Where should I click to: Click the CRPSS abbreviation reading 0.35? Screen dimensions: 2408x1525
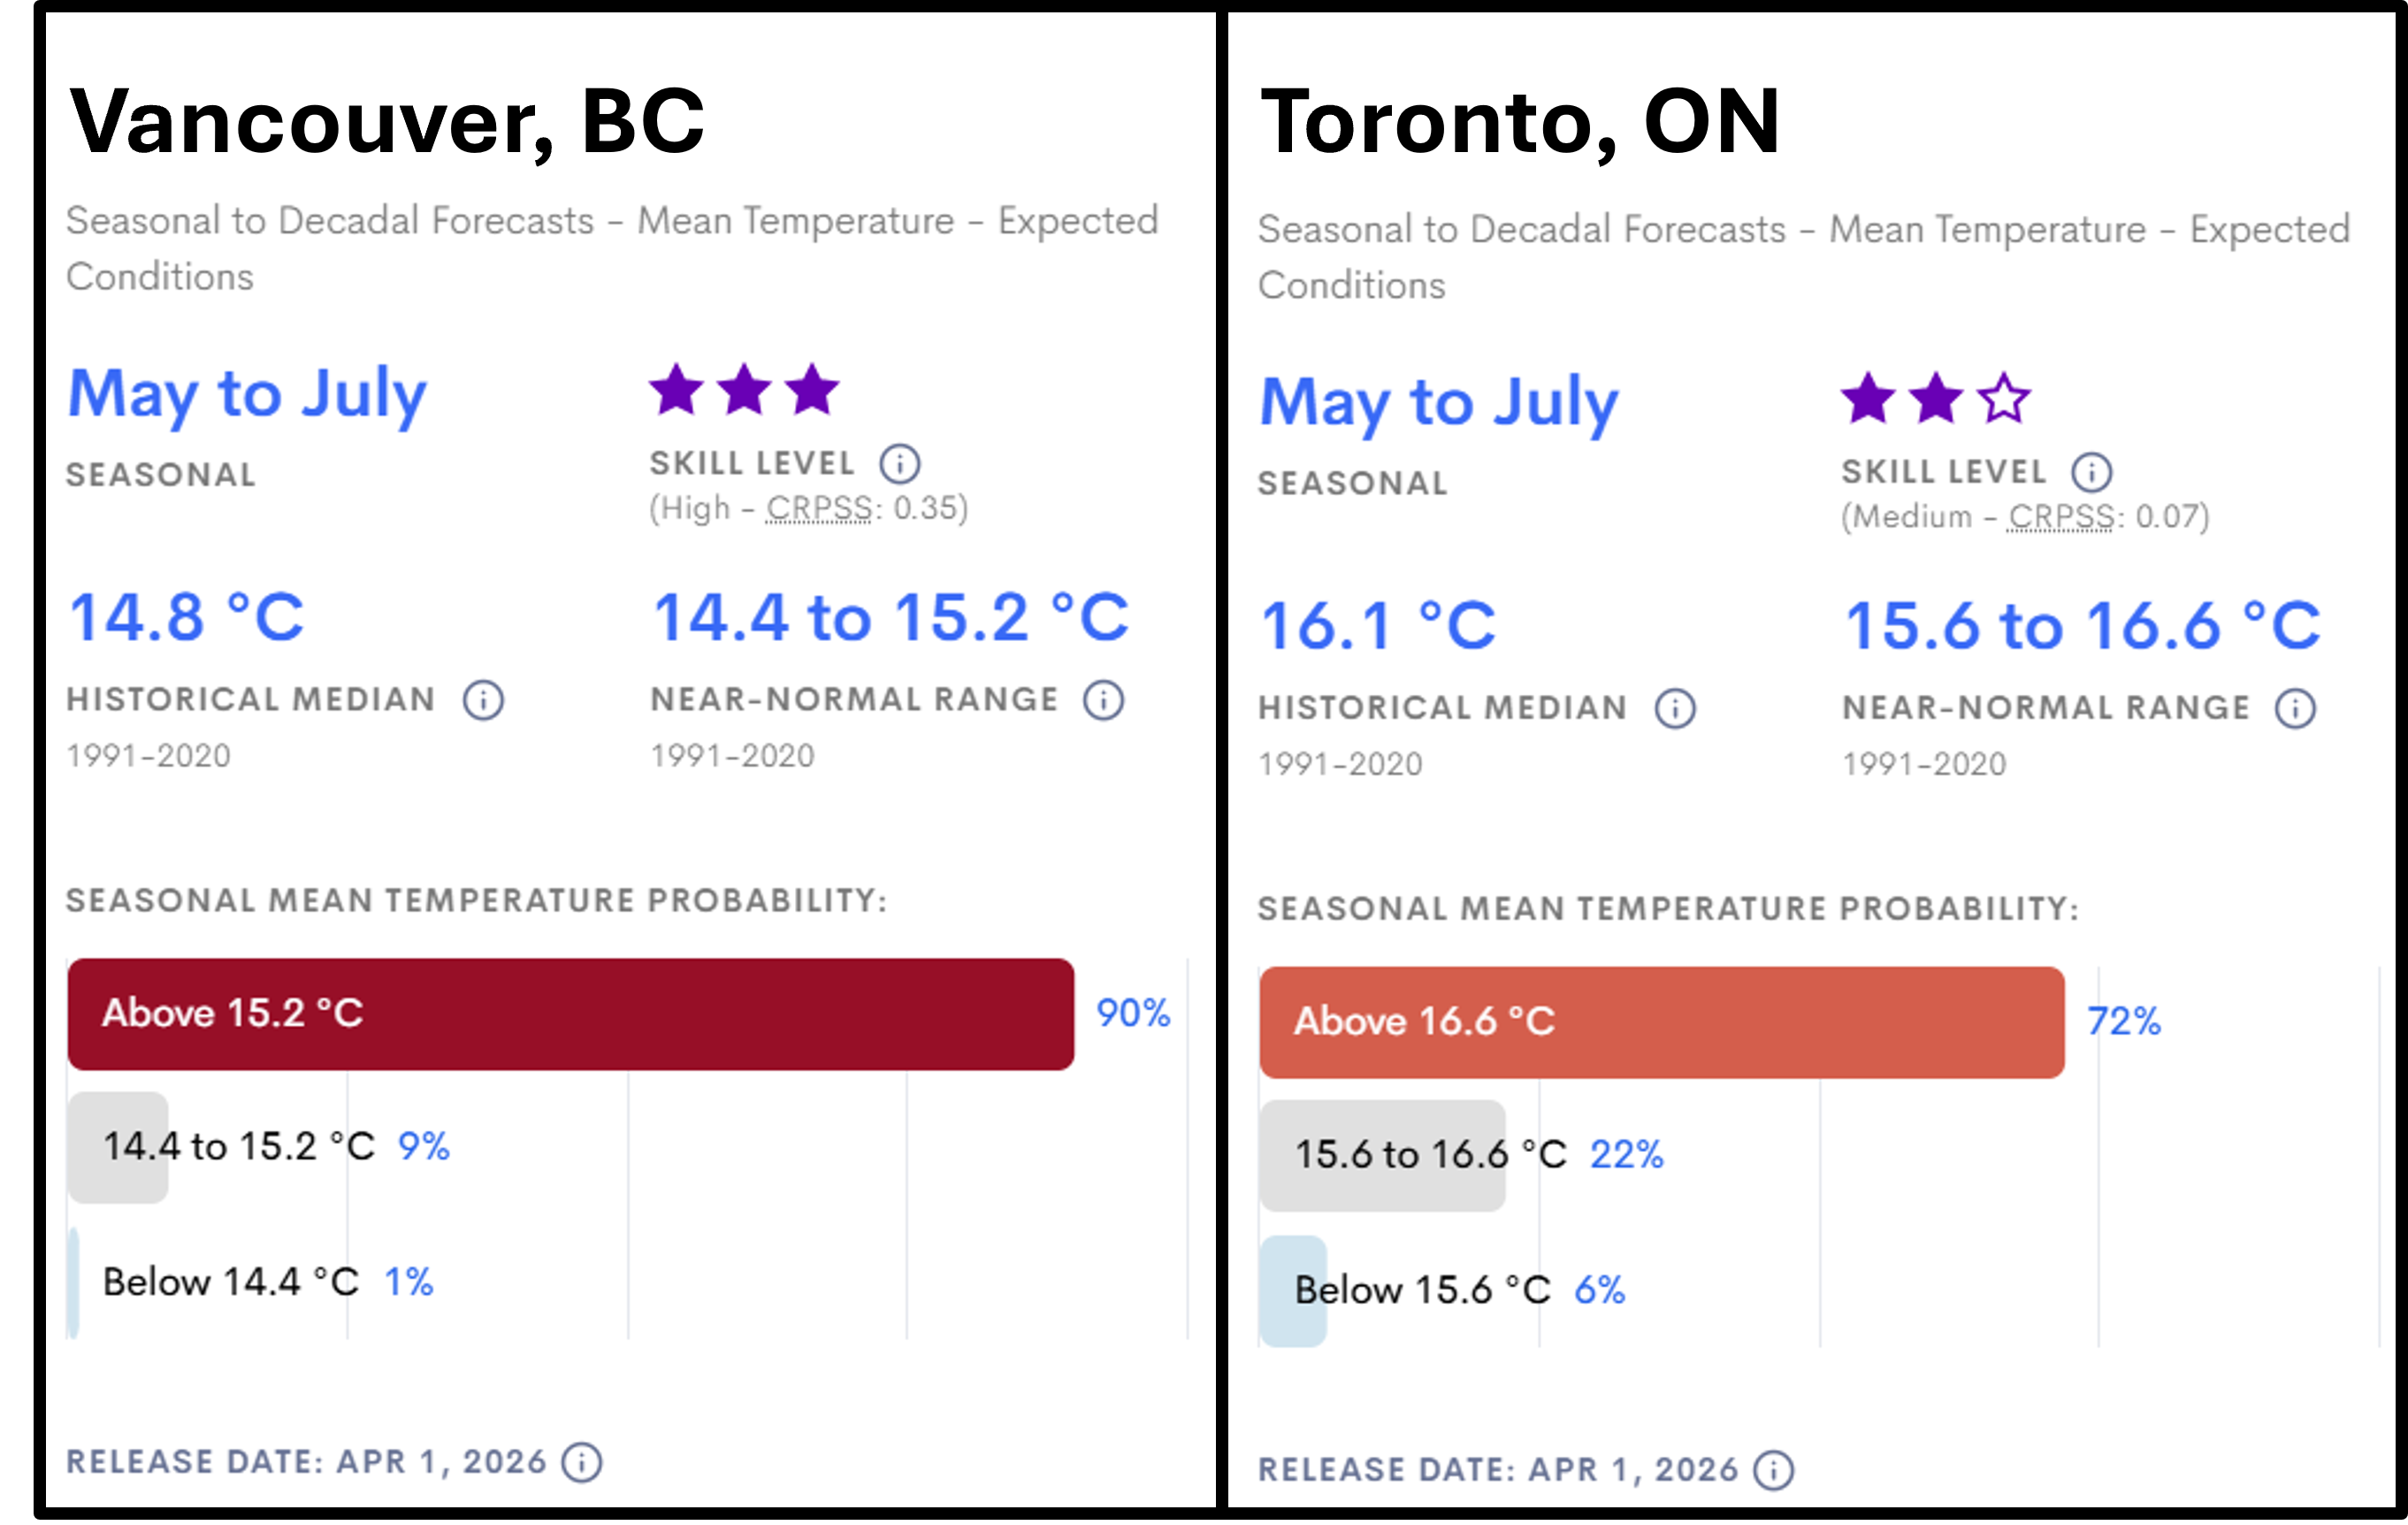point(819,509)
